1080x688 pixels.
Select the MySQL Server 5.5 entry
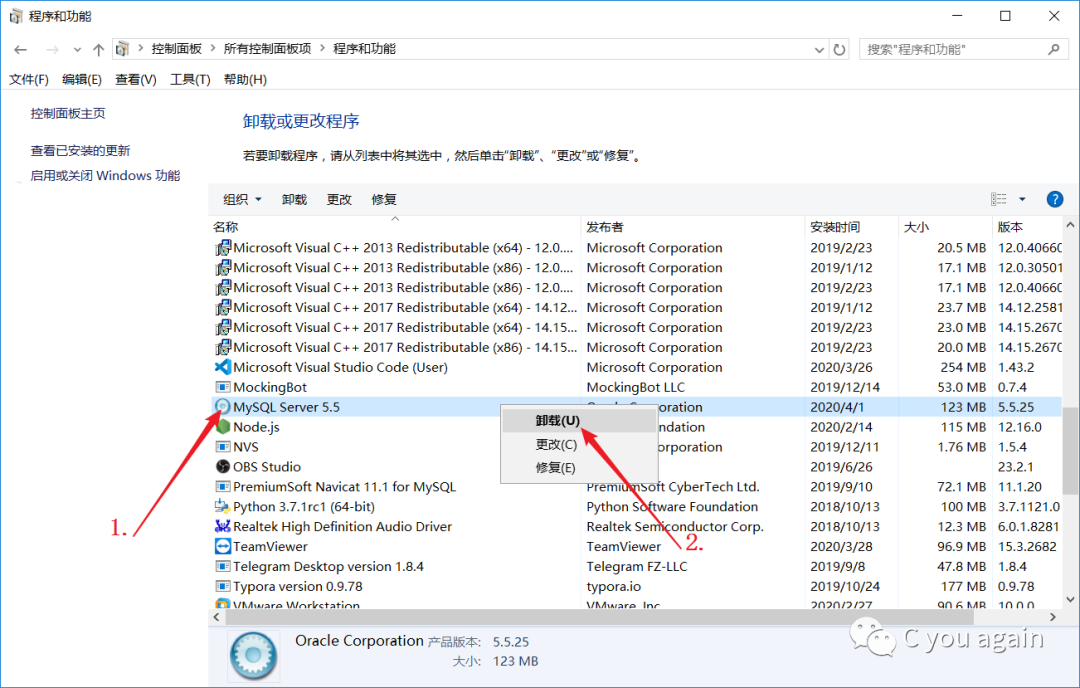(287, 407)
